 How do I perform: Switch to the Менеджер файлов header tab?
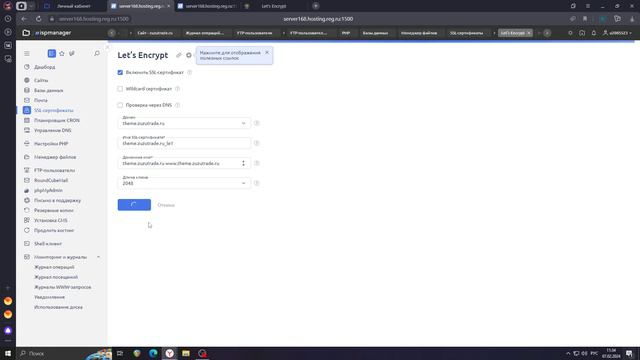(419, 33)
